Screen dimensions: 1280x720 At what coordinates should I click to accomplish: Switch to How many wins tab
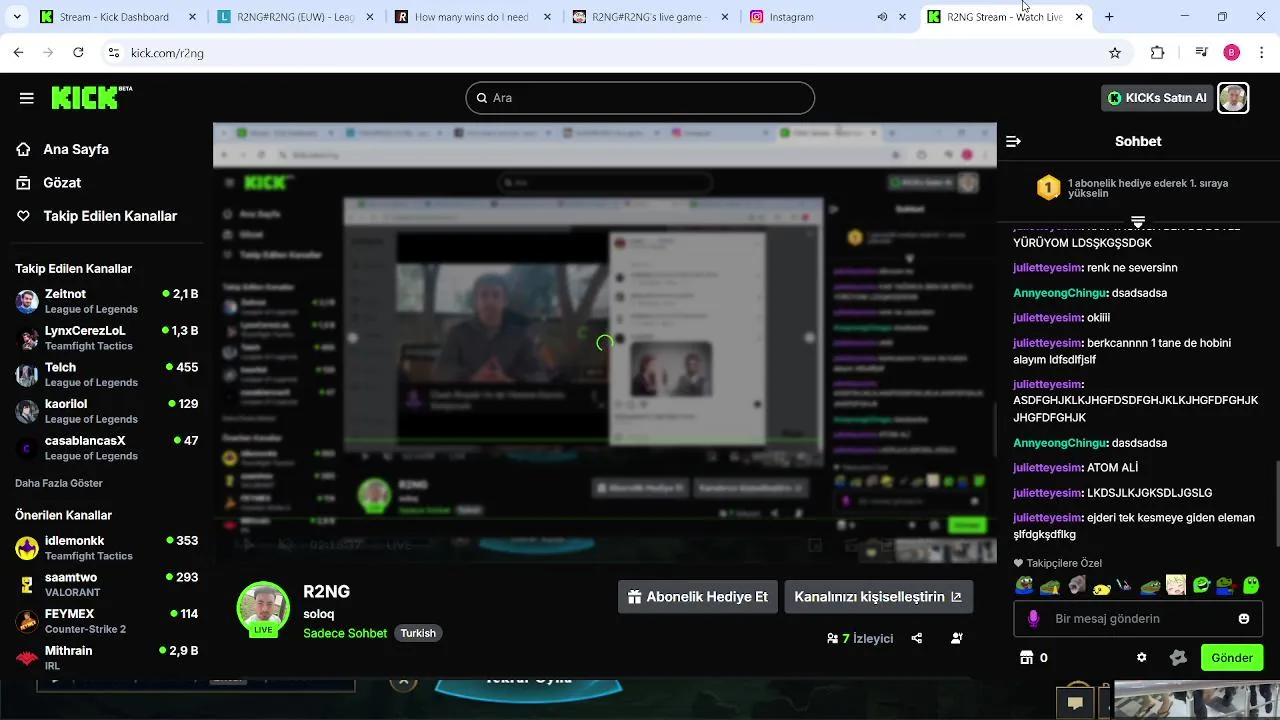[472, 17]
